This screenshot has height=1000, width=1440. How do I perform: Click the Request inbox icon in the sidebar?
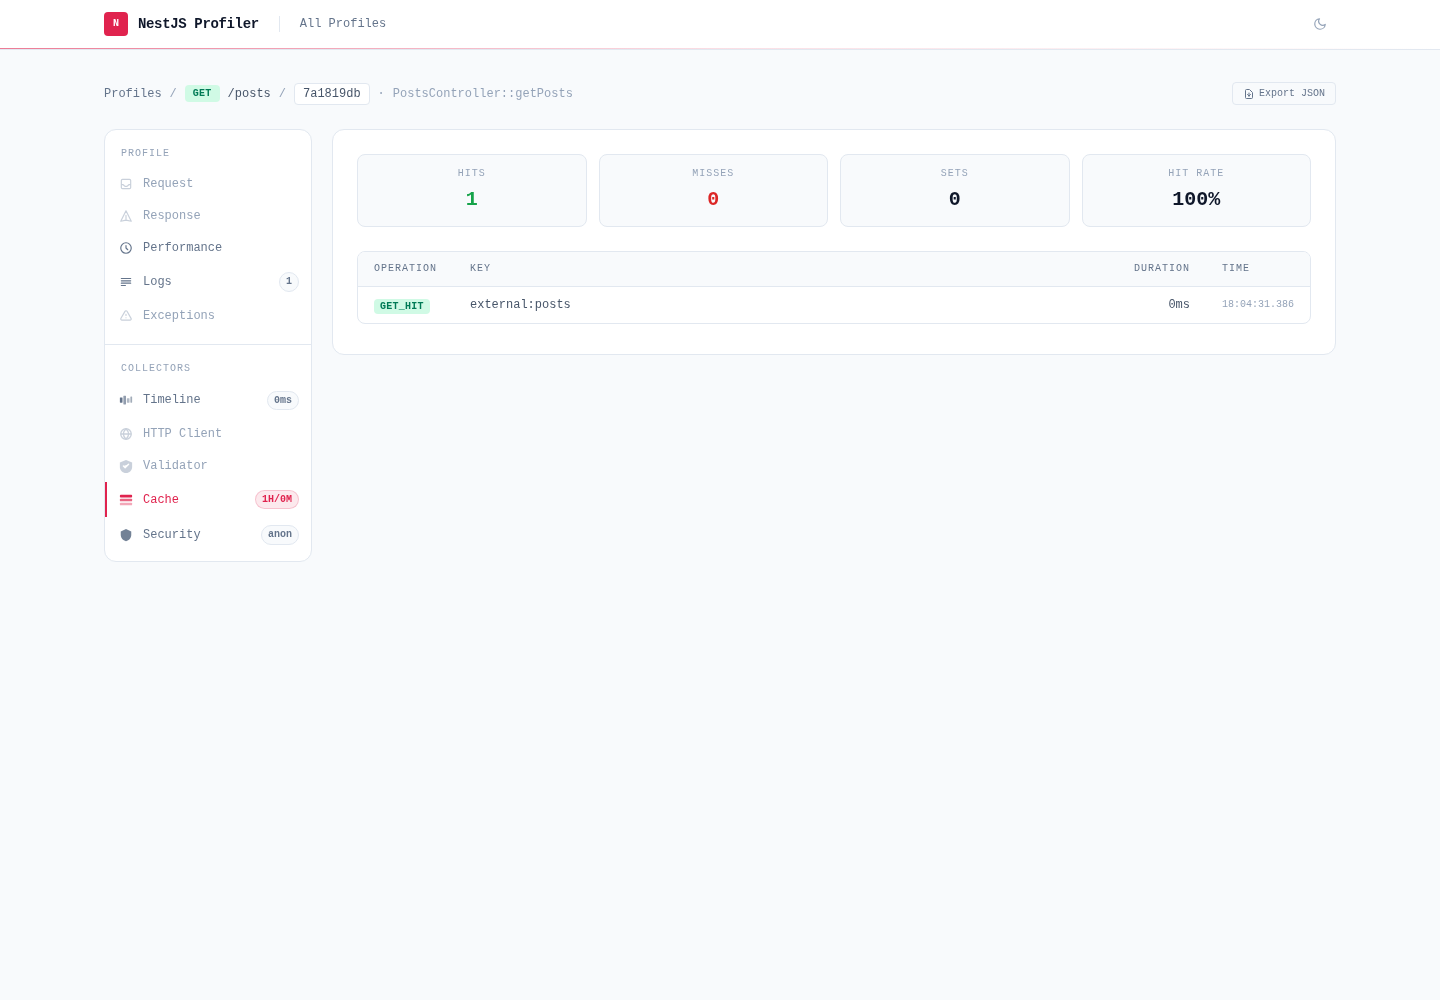coord(126,184)
